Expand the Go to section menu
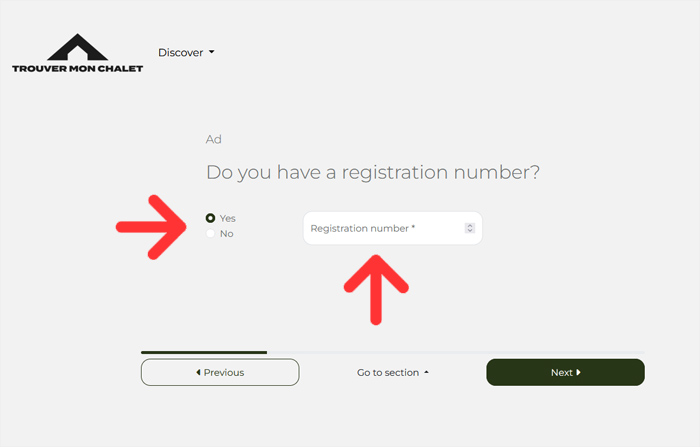 click(392, 372)
